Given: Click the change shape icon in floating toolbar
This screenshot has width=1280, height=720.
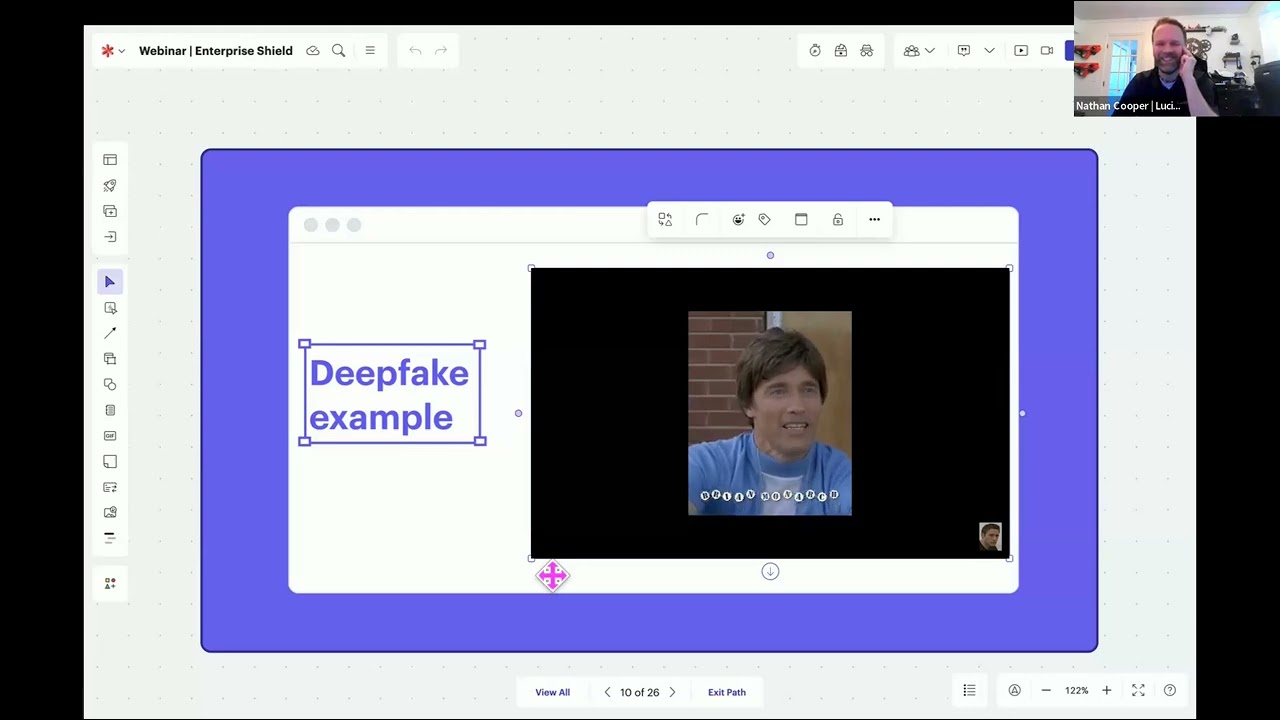Looking at the screenshot, I should point(665,220).
